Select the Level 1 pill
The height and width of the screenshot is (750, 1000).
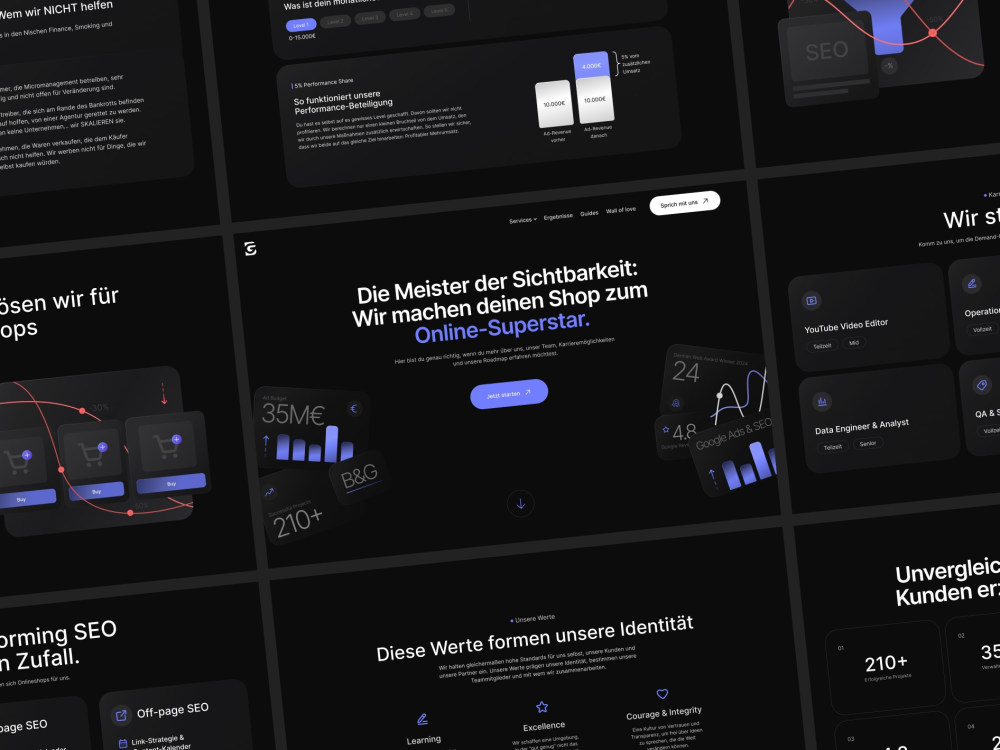click(x=301, y=25)
